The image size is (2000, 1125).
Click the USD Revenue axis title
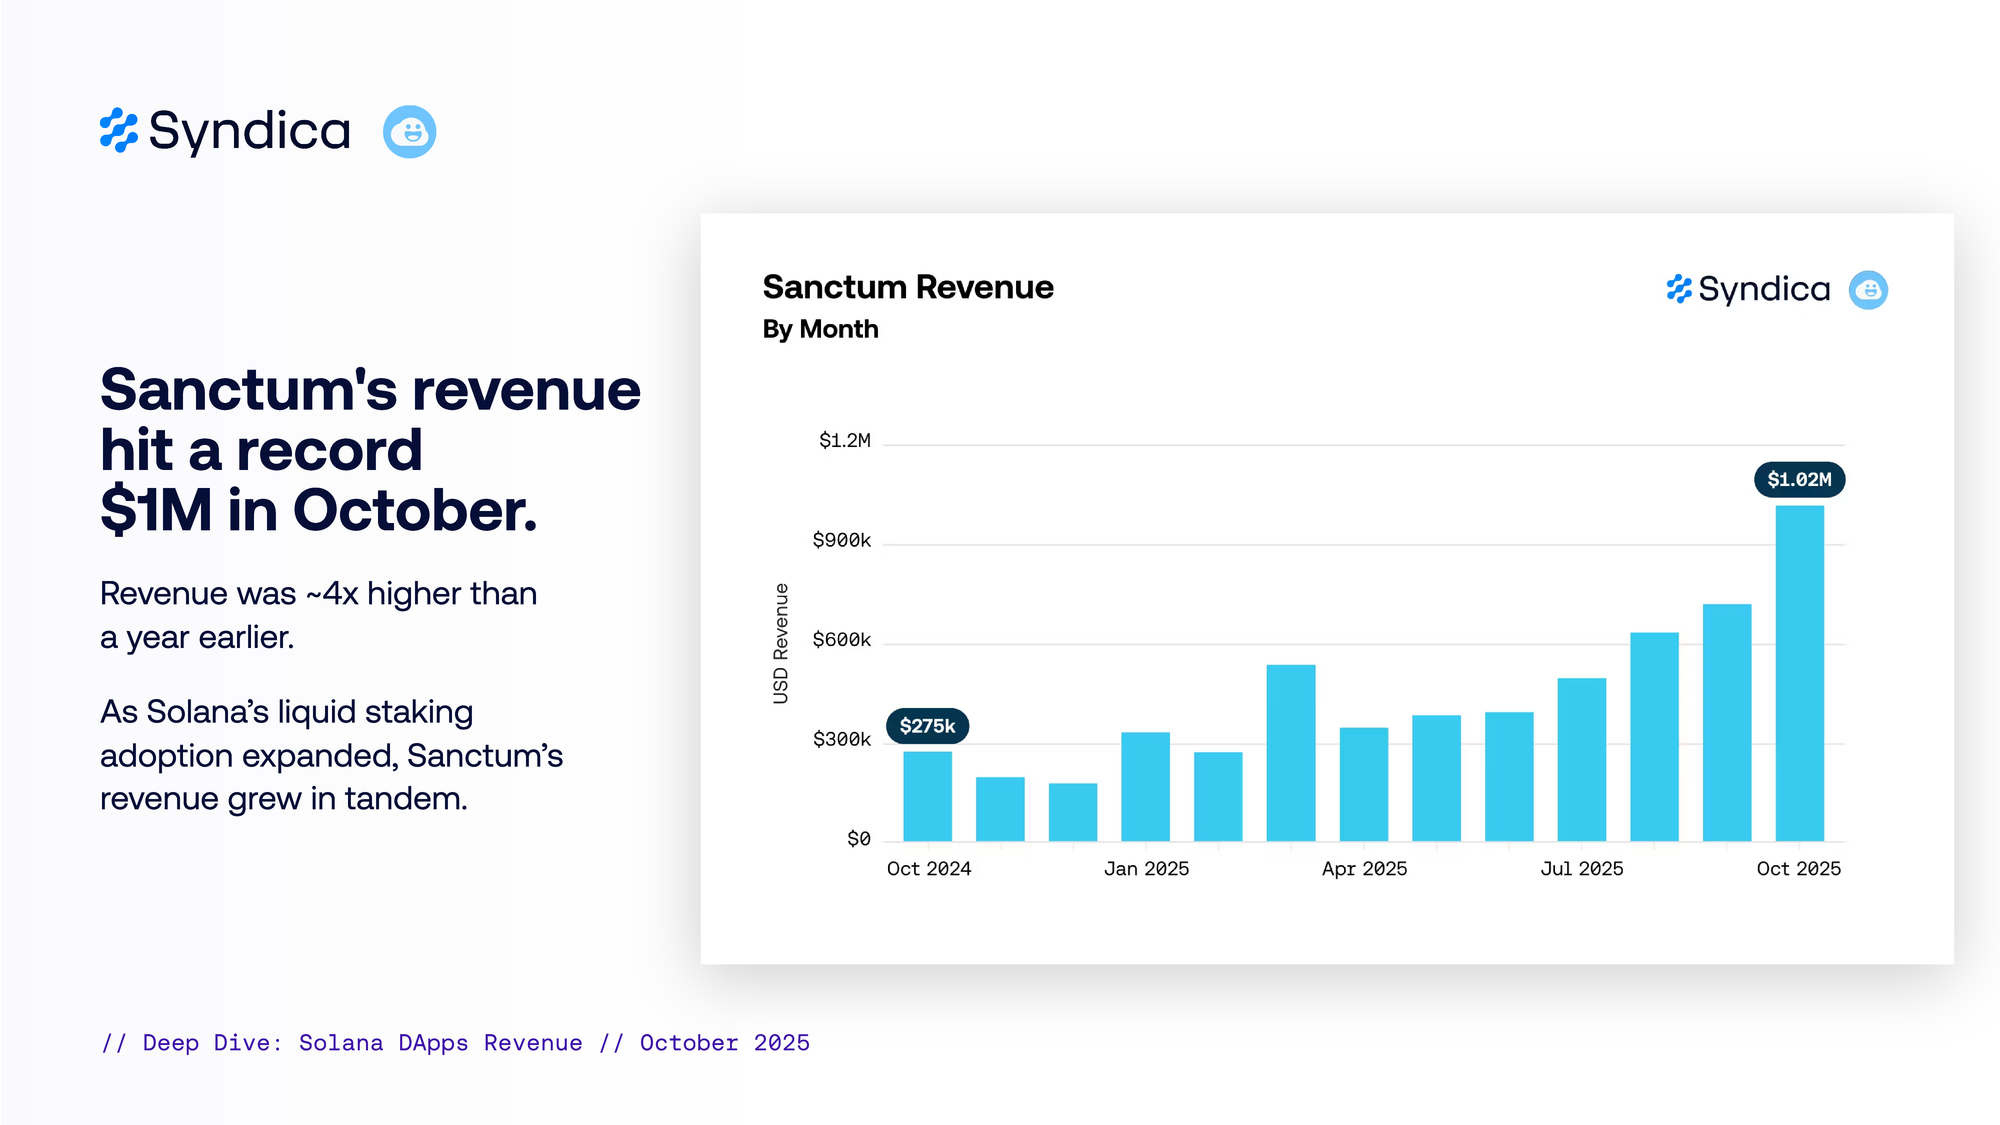[x=781, y=643]
